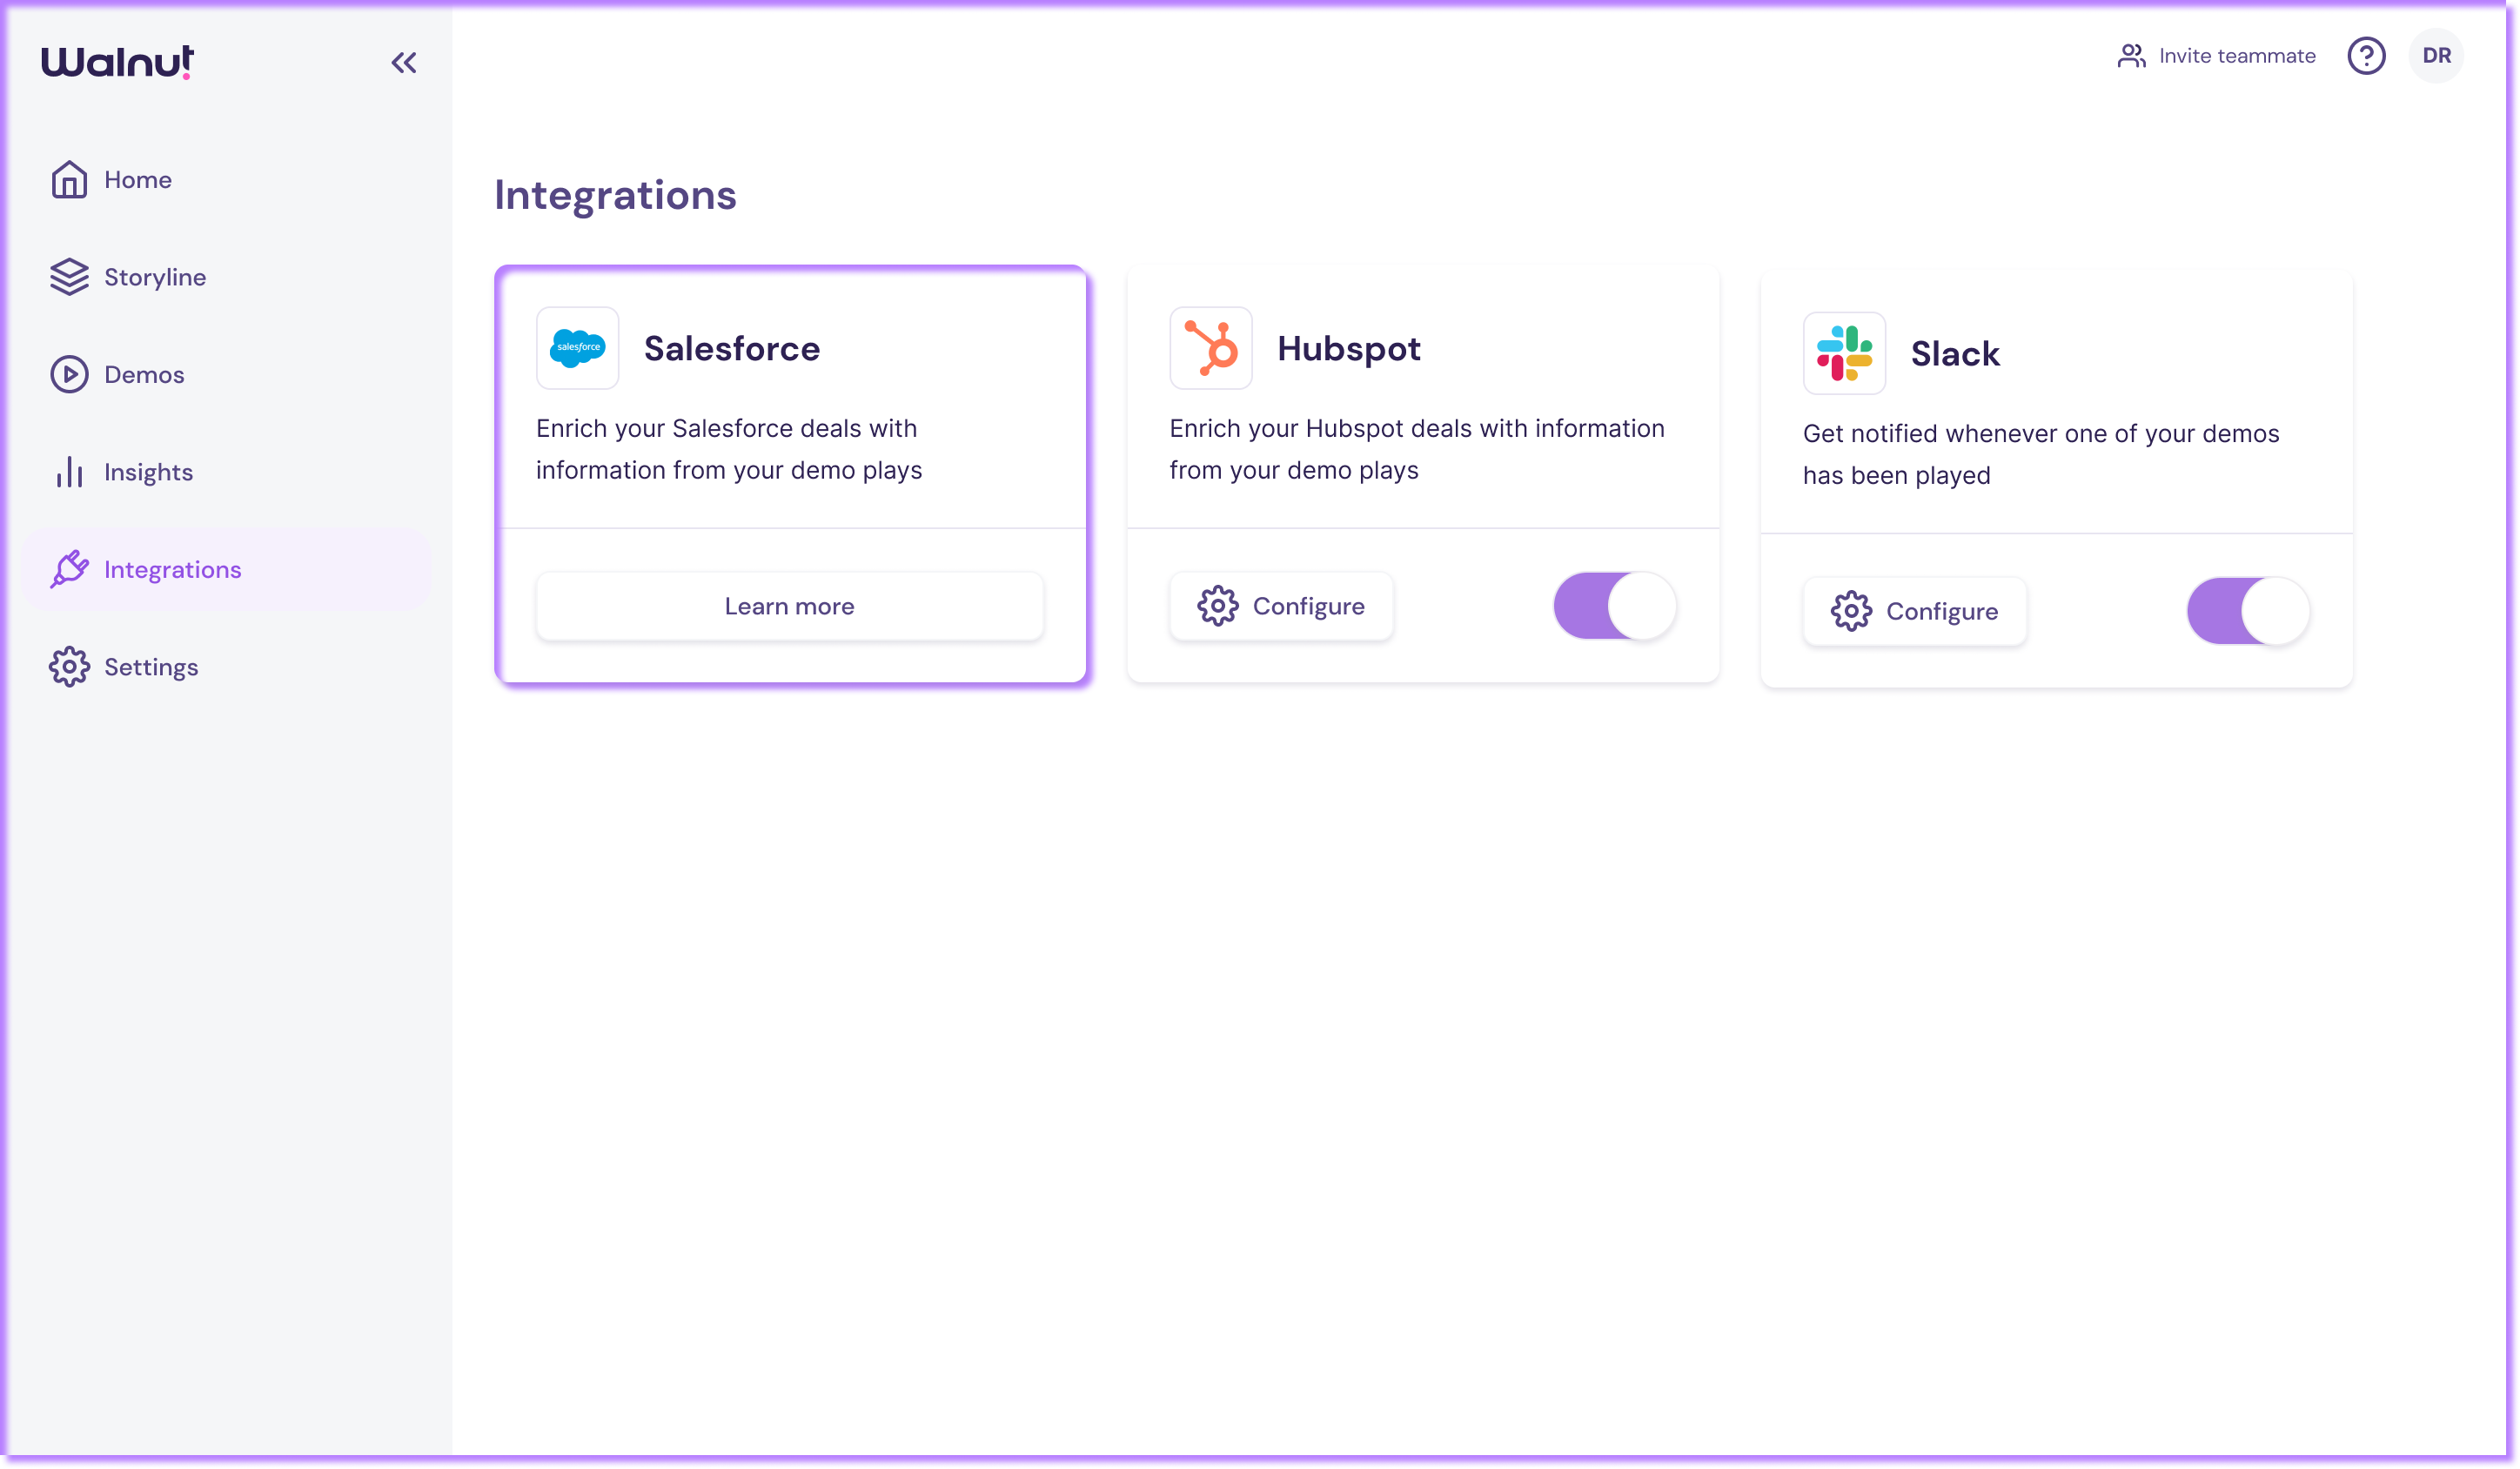The width and height of the screenshot is (2520, 1469).
Task: Open the DR user avatar menu
Action: [2436, 56]
